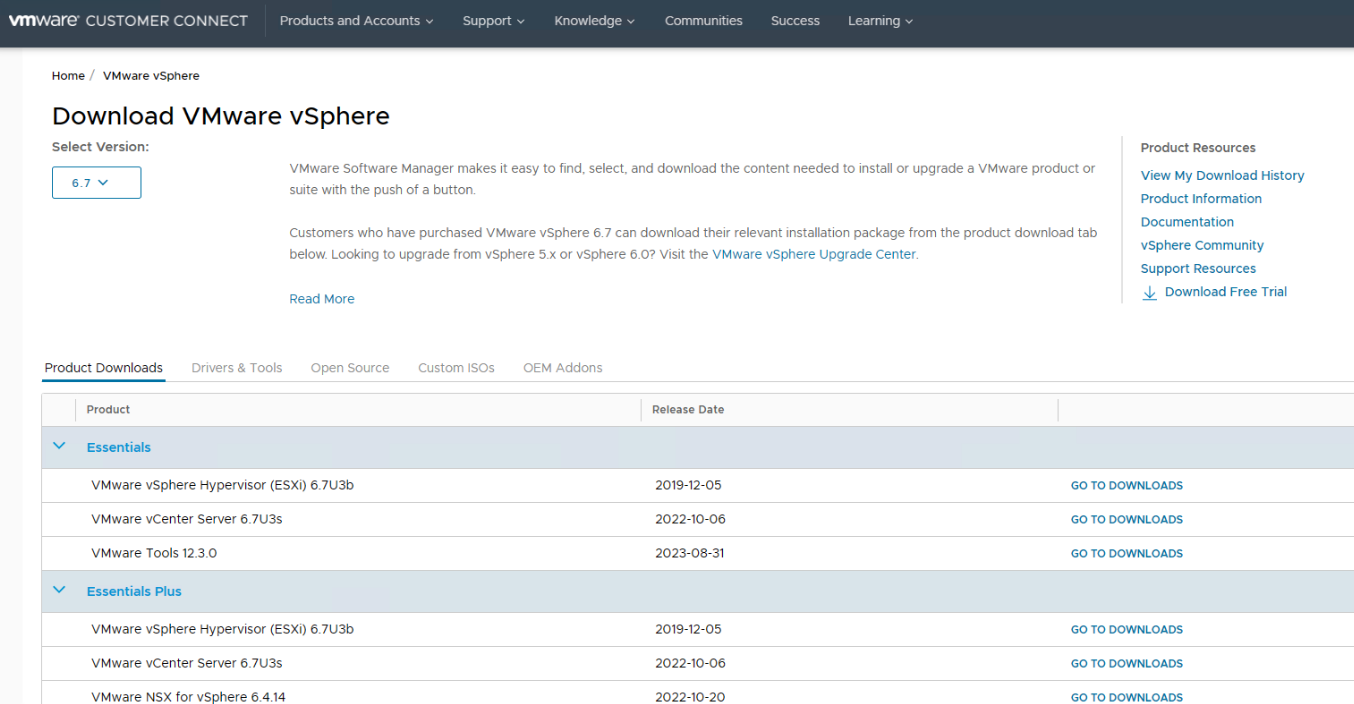Open View My Download History
Screen dimensions: 1354x704
pos(1222,176)
